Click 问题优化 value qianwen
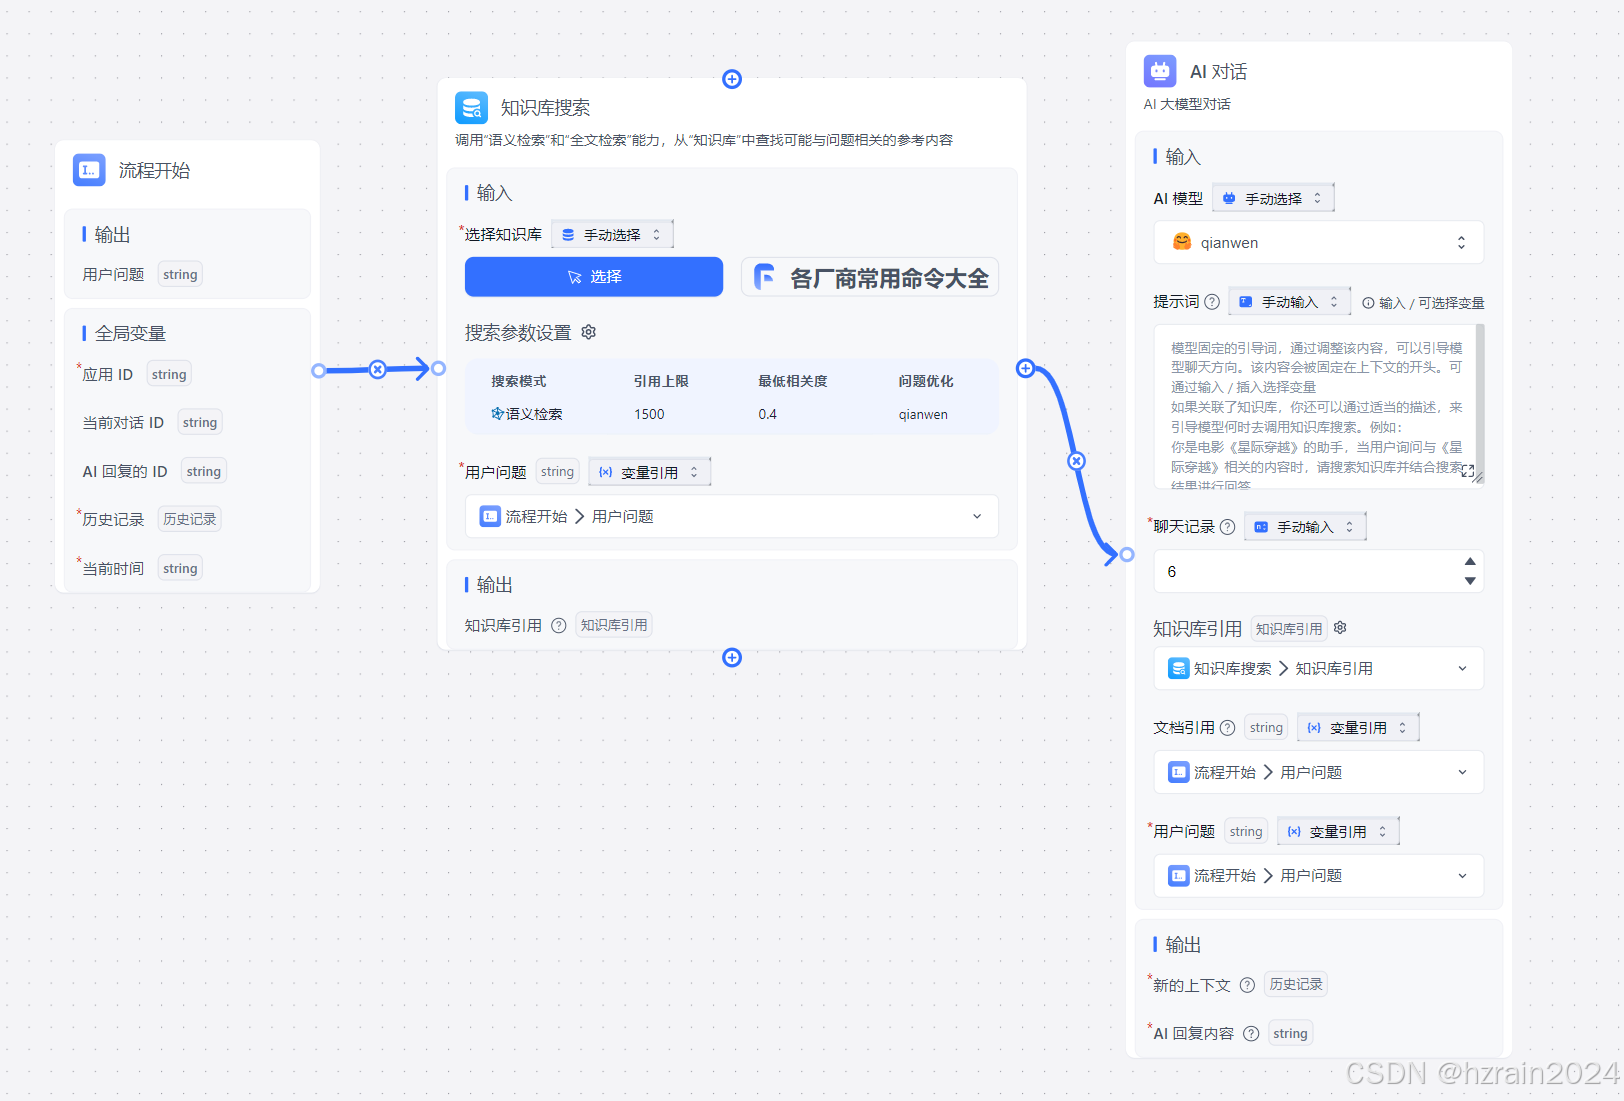The height and width of the screenshot is (1101, 1624). (923, 414)
